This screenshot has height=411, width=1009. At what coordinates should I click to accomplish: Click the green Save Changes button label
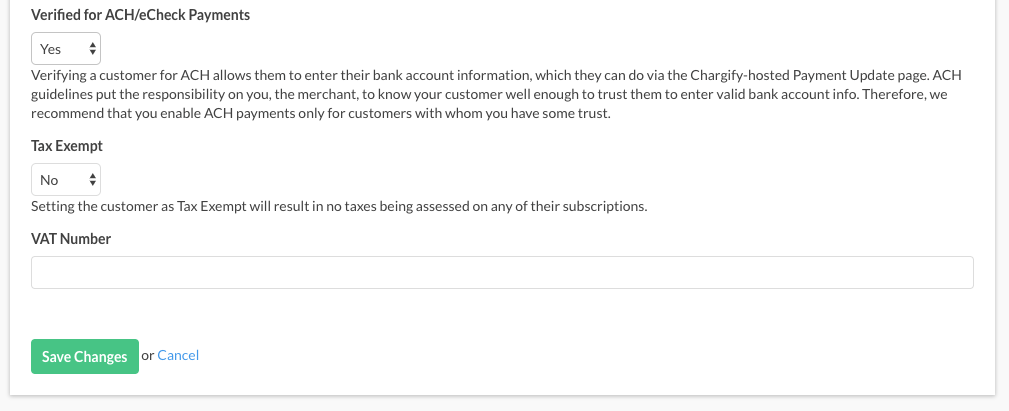(84, 357)
